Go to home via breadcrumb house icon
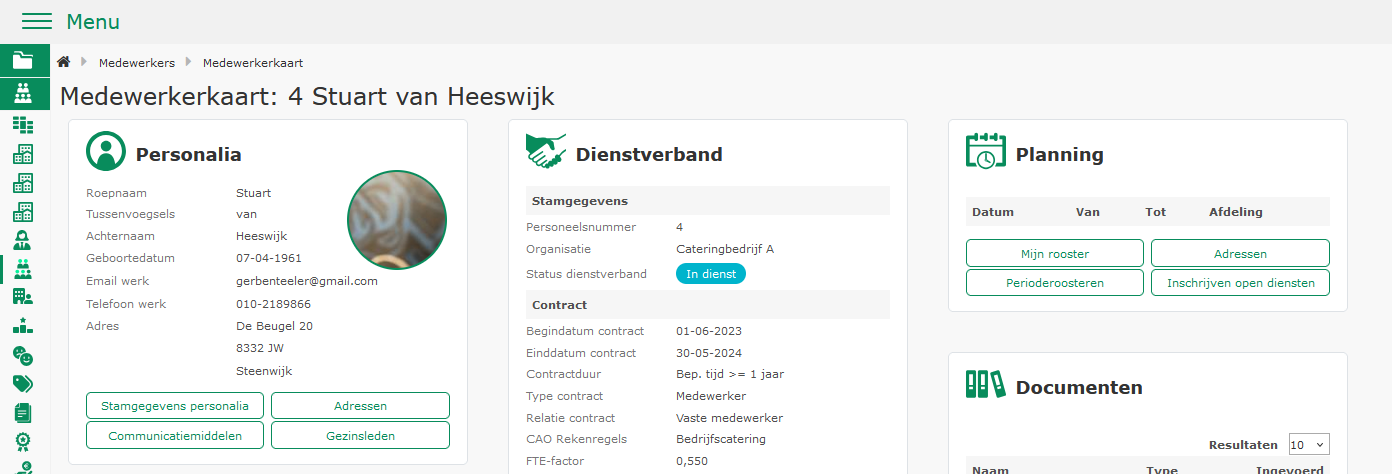Screen dimensions: 1392x474 coord(63,63)
